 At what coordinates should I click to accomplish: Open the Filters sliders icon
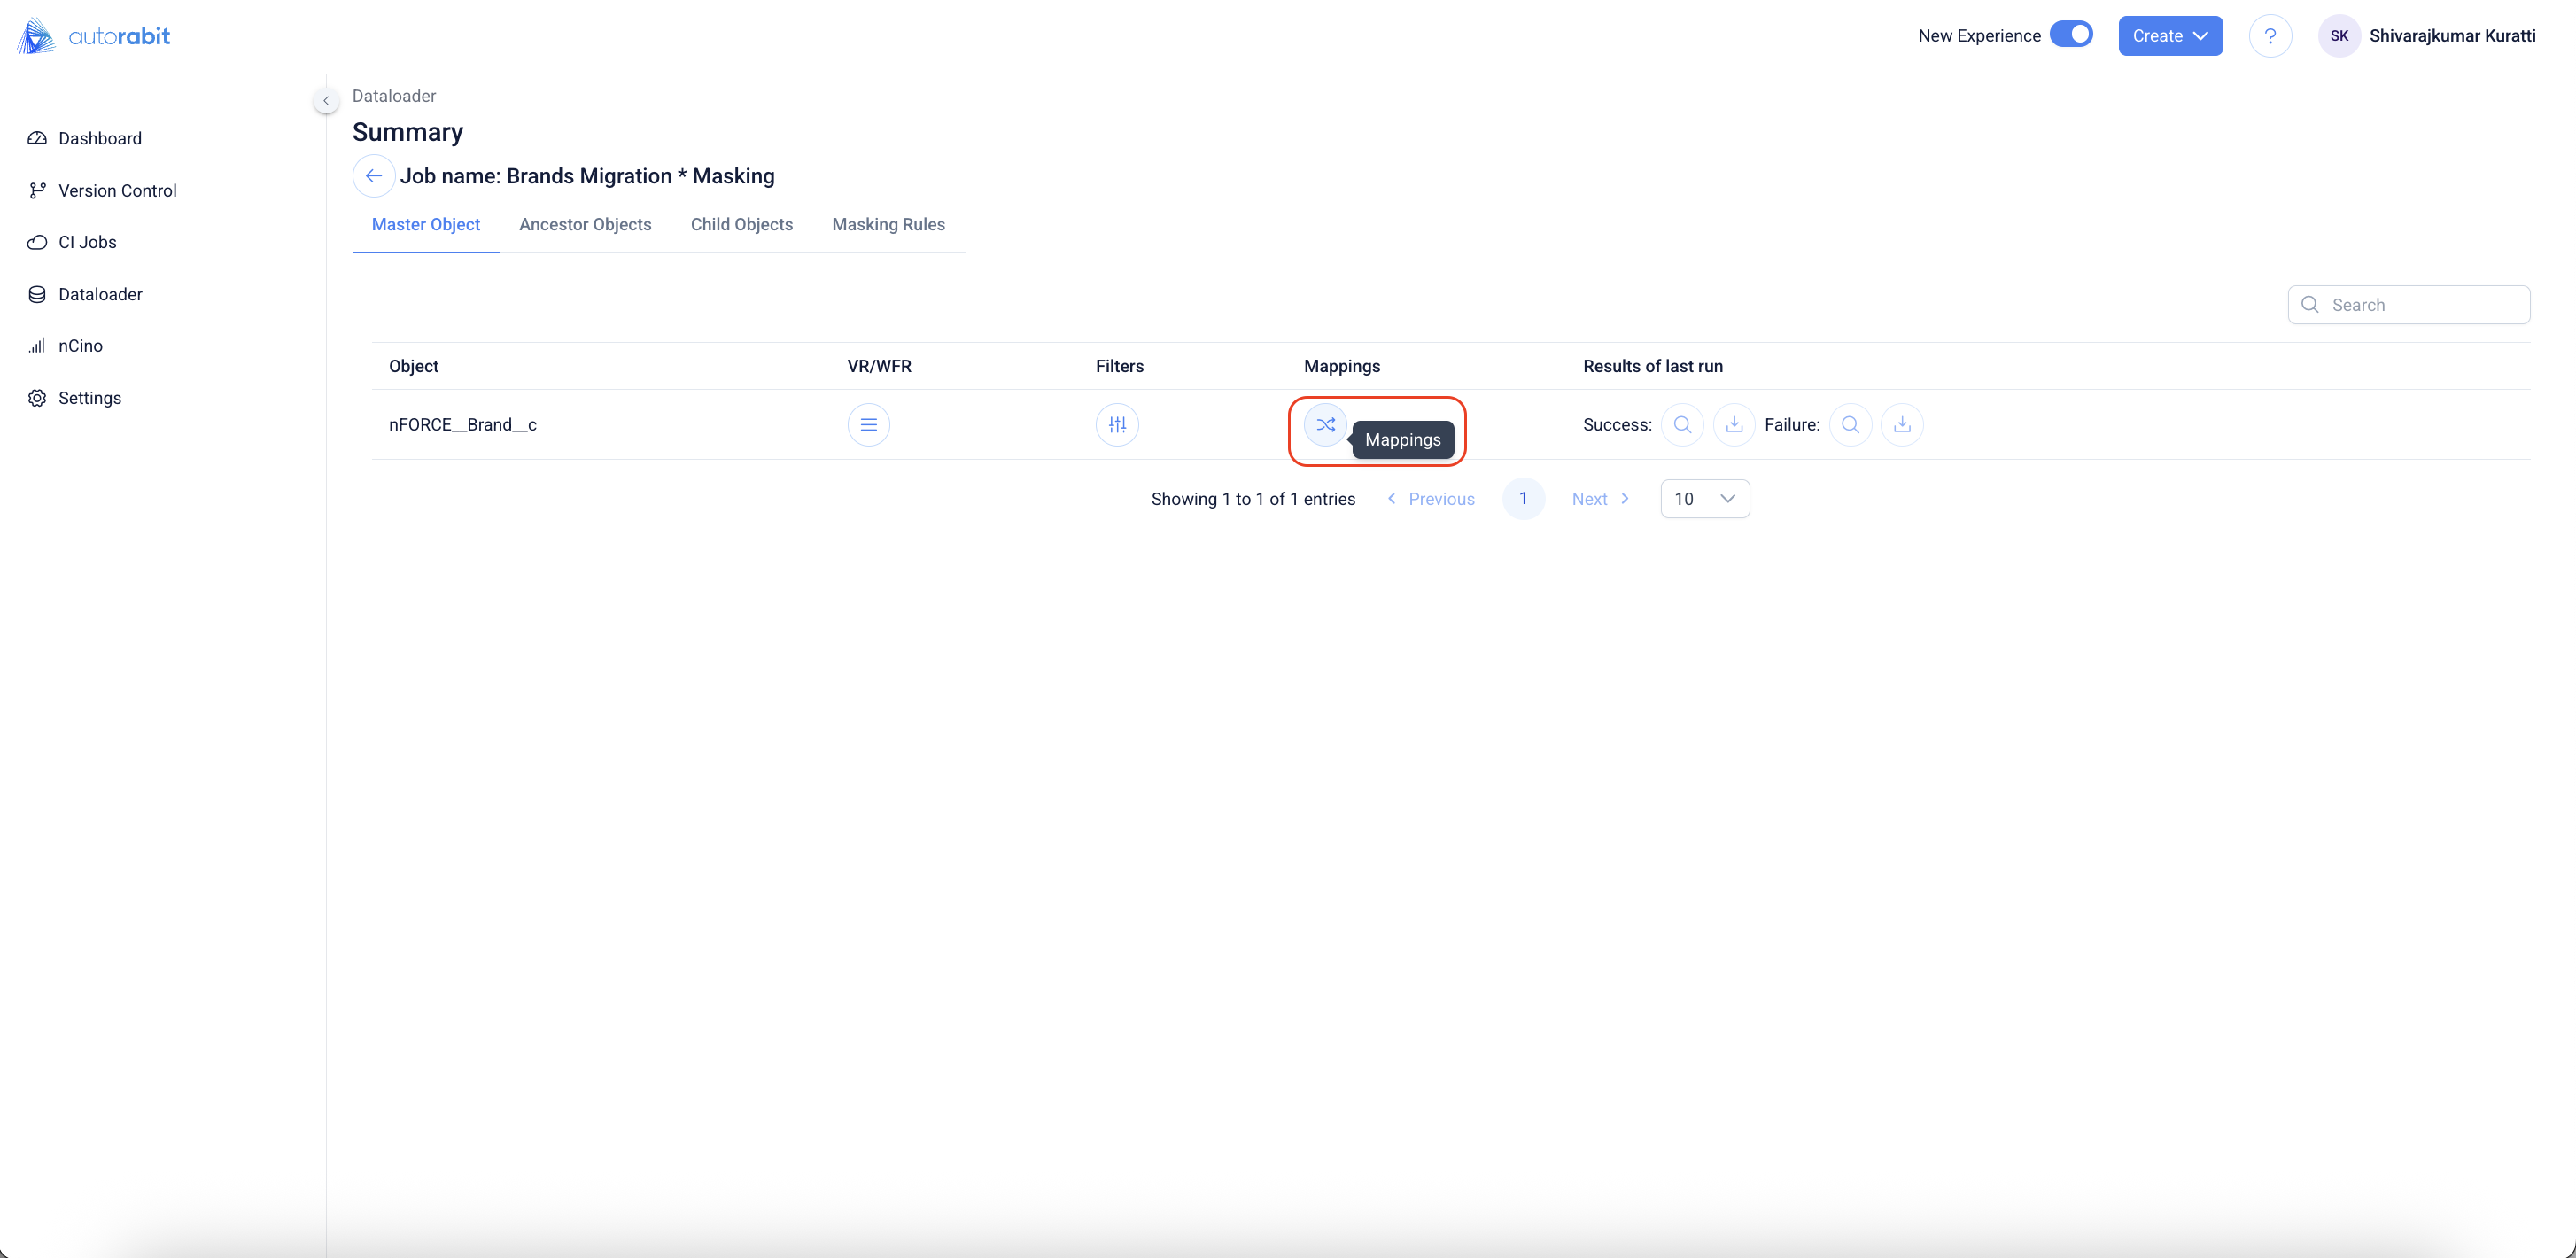(x=1116, y=424)
